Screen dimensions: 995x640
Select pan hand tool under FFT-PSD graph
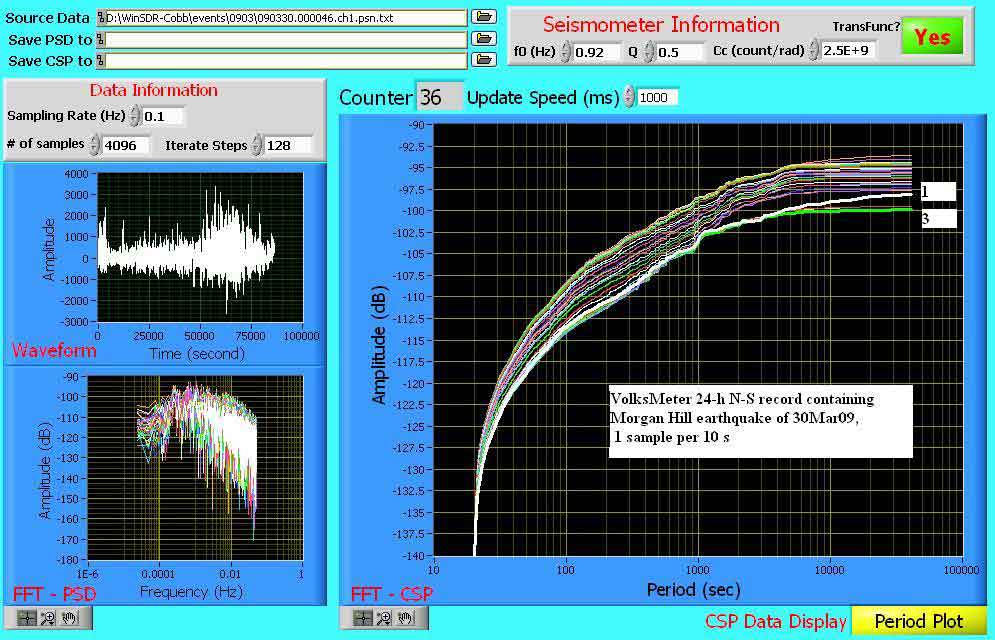pos(69,618)
